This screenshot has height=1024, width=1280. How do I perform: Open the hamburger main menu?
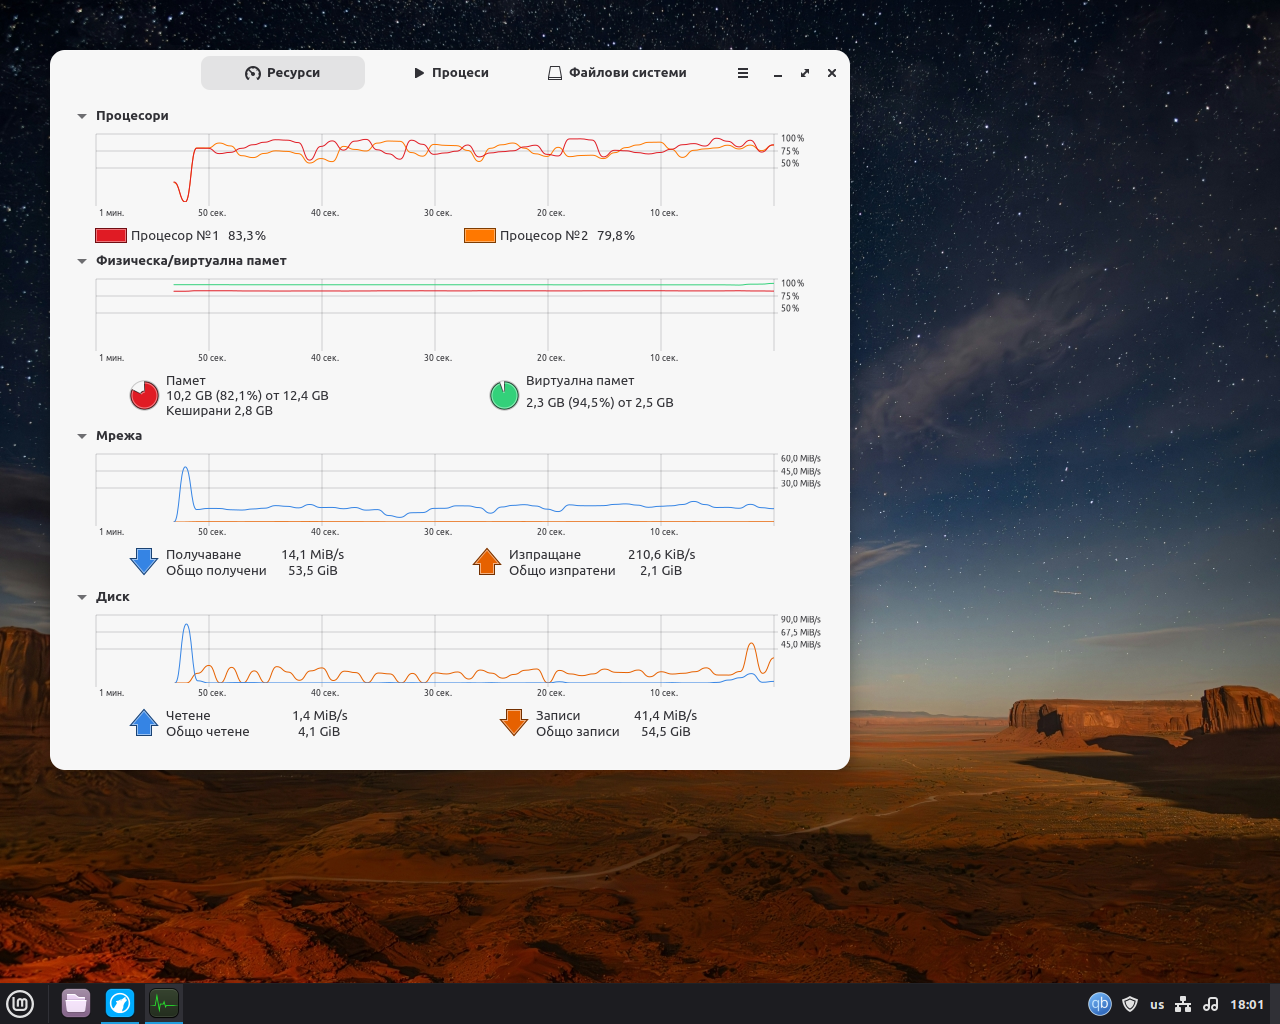click(743, 73)
